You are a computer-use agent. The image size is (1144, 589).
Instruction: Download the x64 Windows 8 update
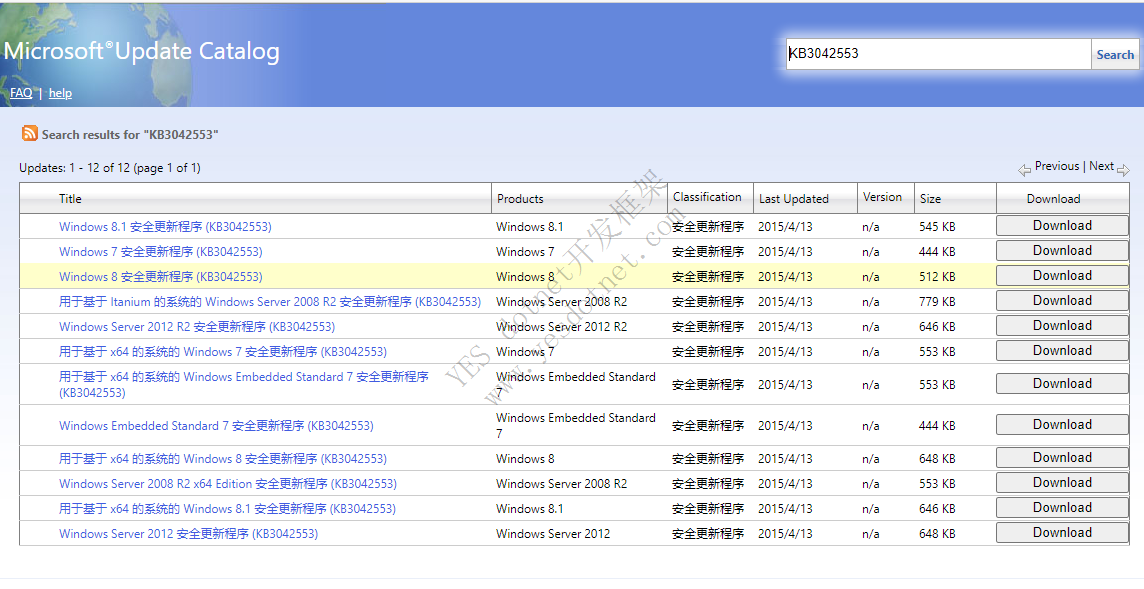pos(1062,458)
